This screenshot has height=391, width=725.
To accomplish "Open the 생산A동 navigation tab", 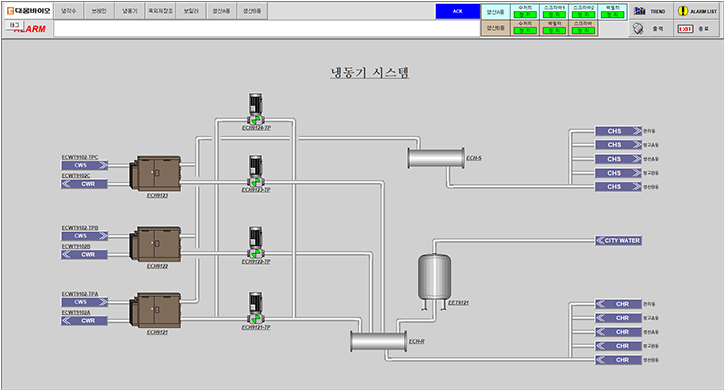I will (221, 11).
